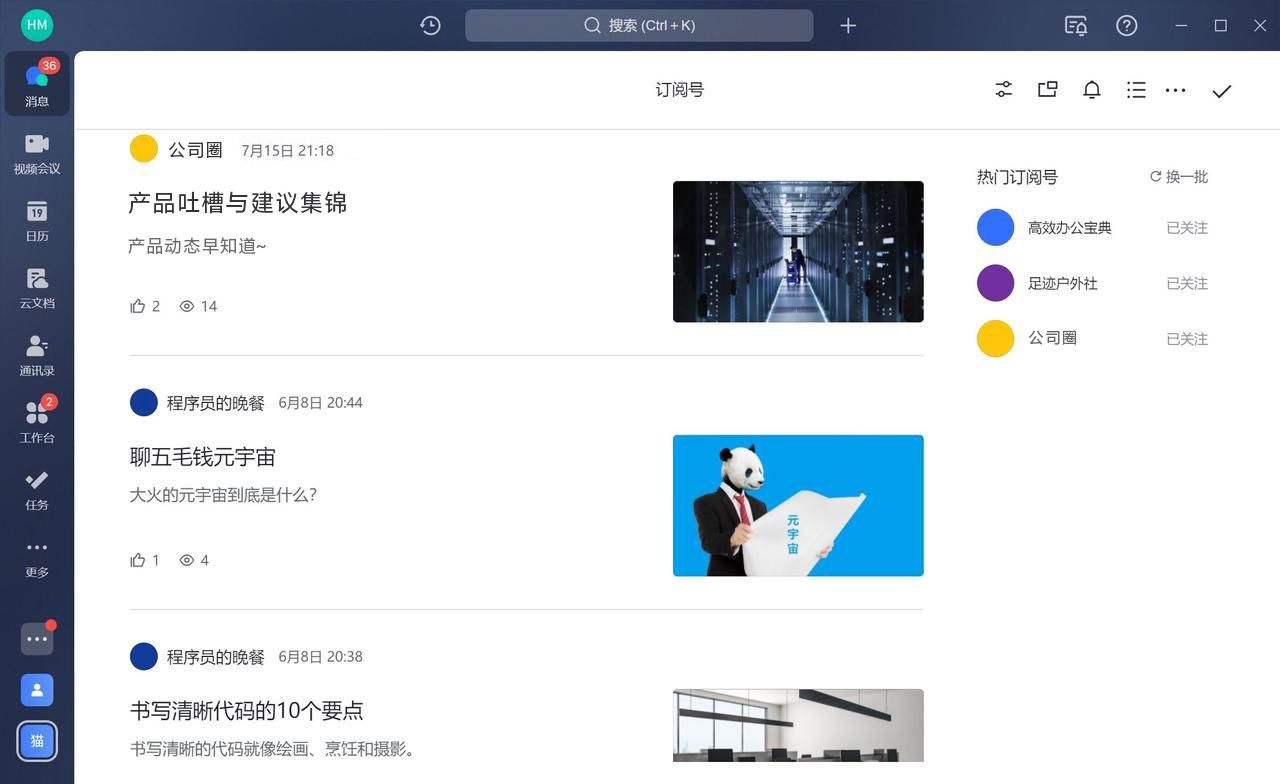Image resolution: width=1280 pixels, height=784 pixels.
Task: Open article 产品吐槽与建议集锦
Action: 238,203
